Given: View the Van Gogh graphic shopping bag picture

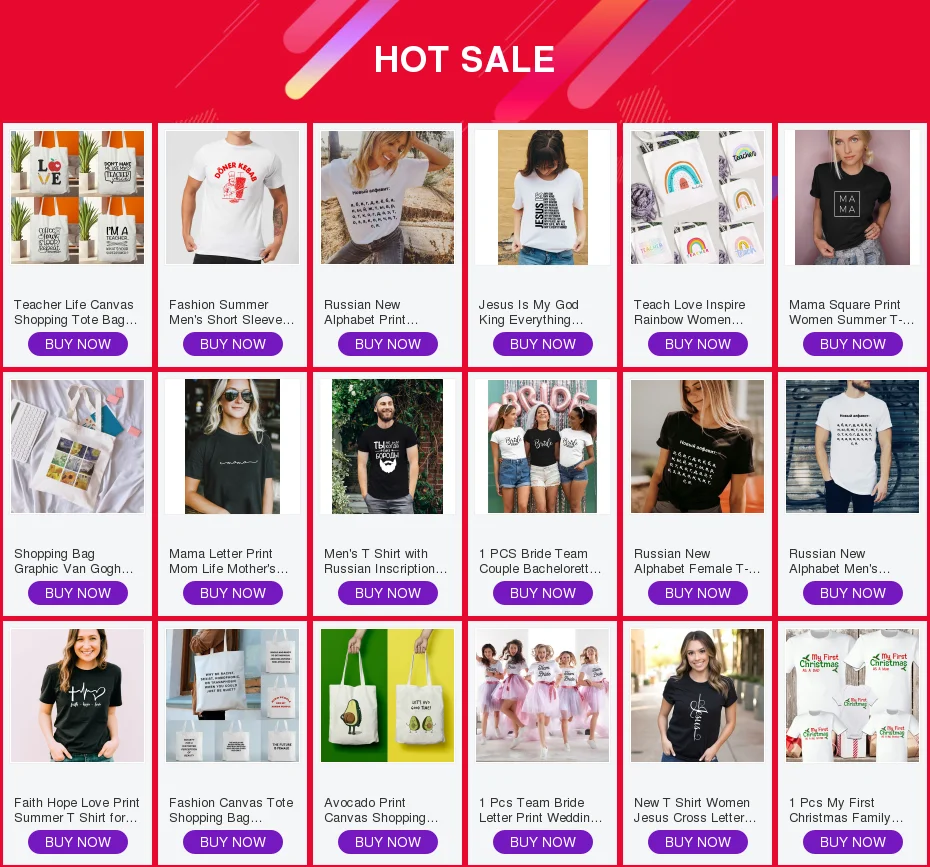Looking at the screenshot, I should [78, 447].
